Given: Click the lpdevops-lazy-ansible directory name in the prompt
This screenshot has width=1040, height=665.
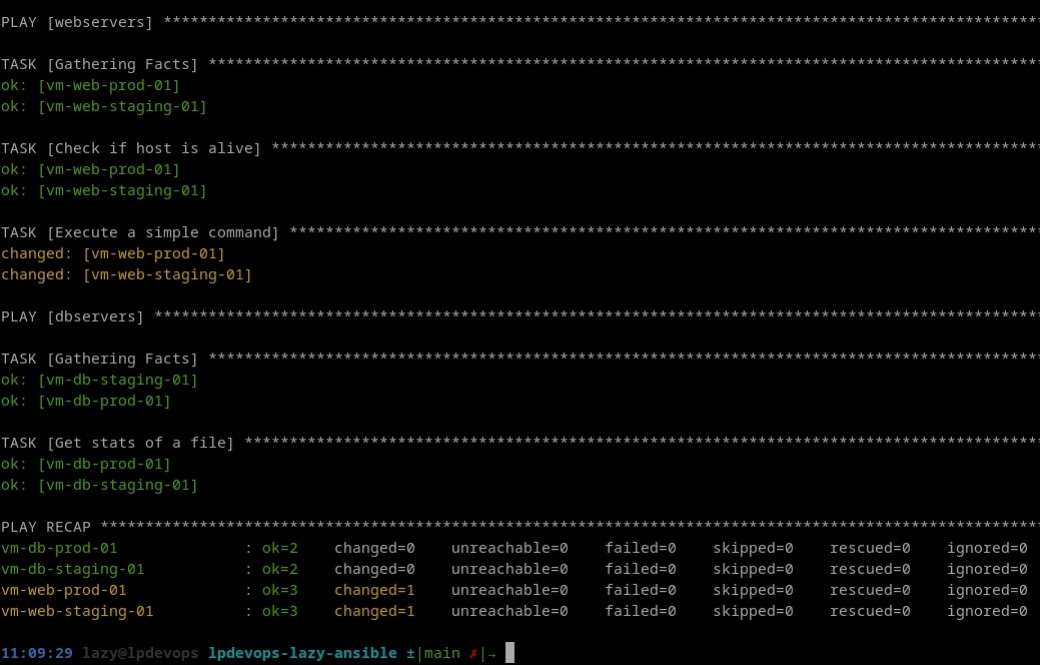Looking at the screenshot, I should click(x=302, y=653).
